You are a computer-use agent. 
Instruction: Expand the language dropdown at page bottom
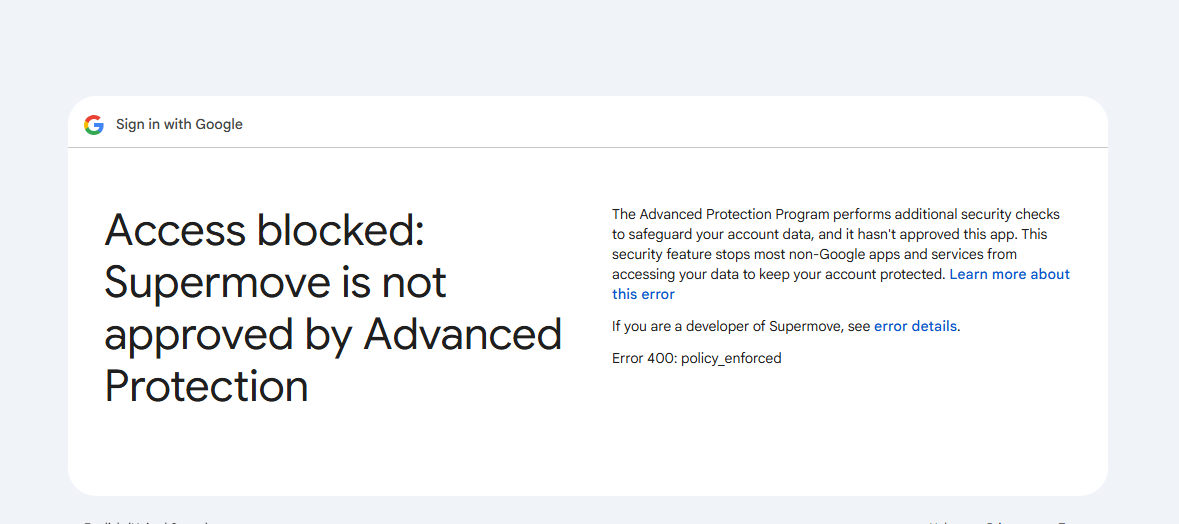(x=145, y=521)
